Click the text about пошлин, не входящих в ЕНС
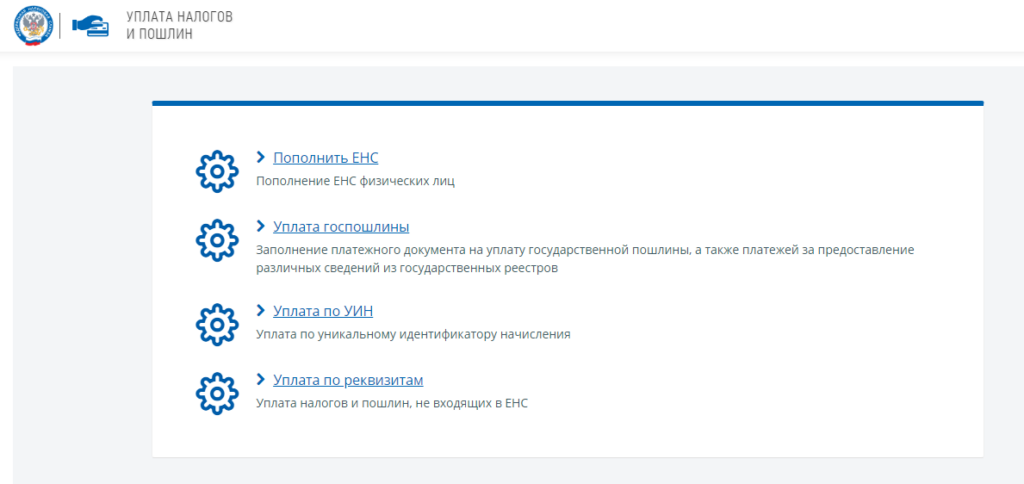1024x484 pixels. coord(391,403)
